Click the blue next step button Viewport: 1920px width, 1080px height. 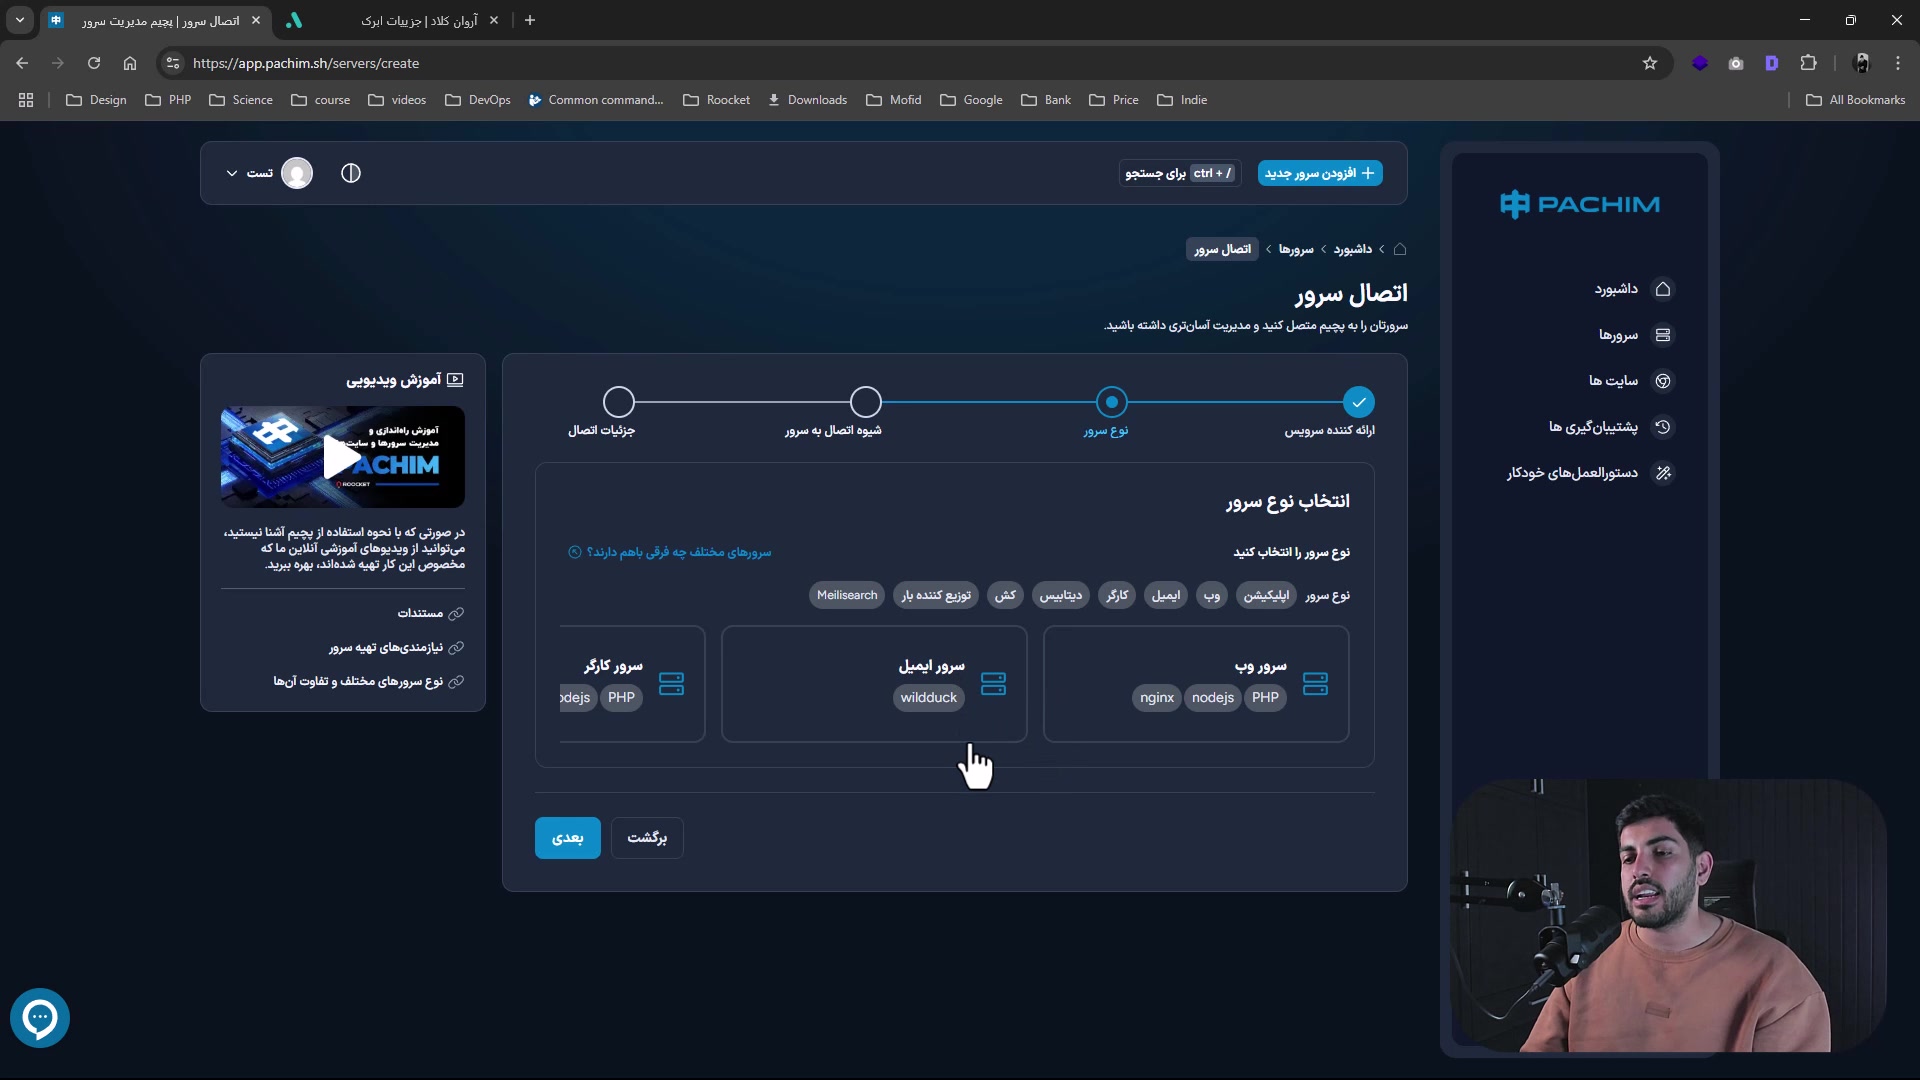[567, 838]
